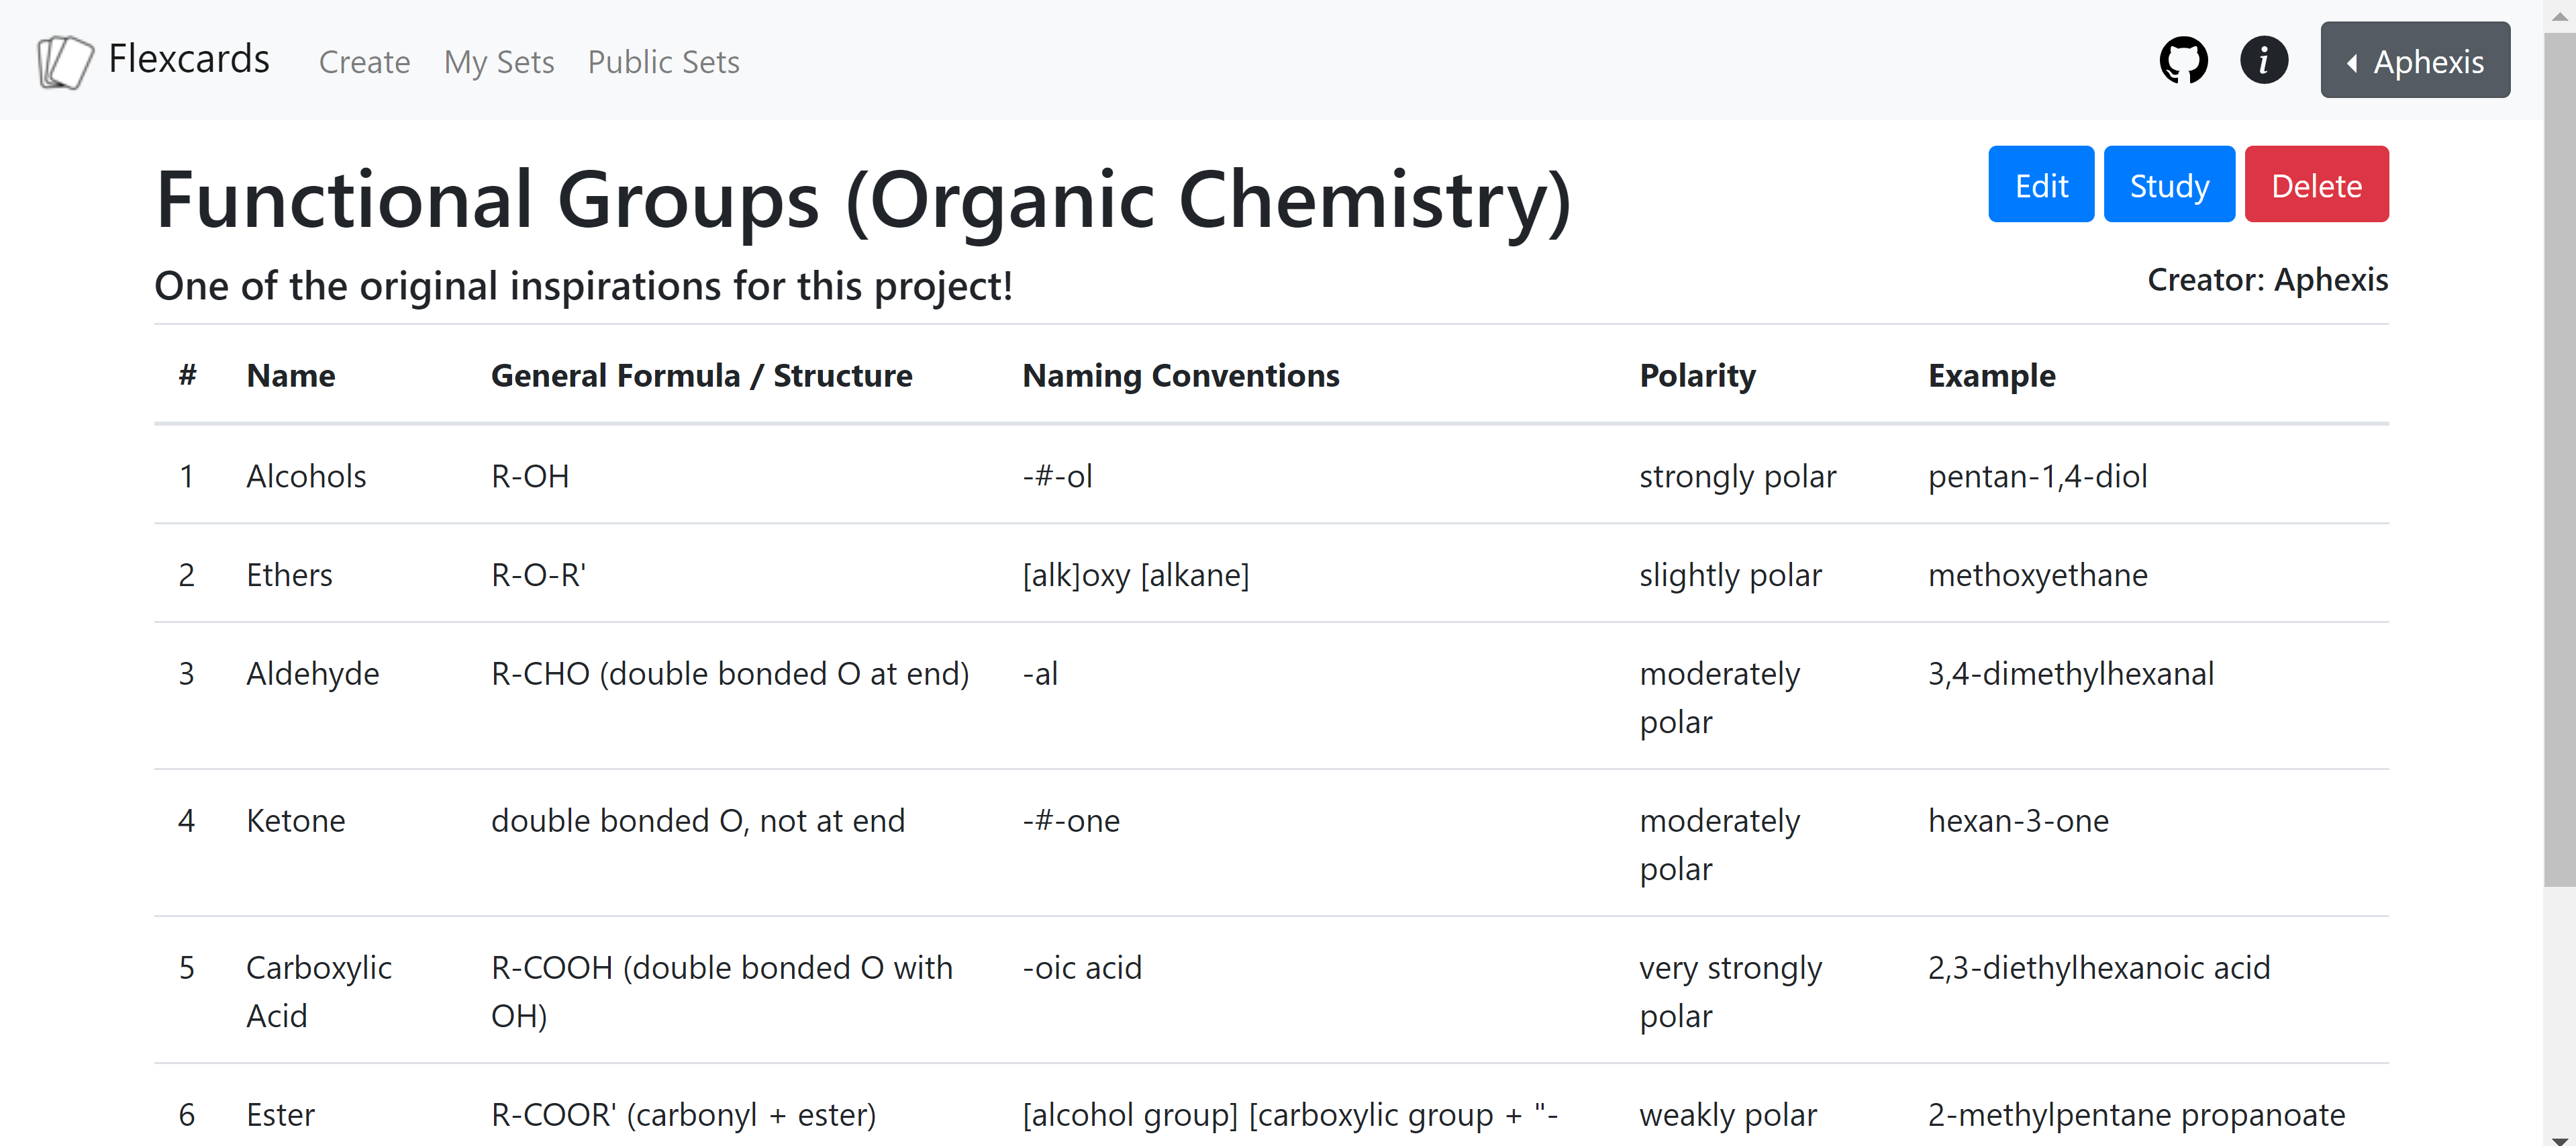Start studying with the Study button
This screenshot has width=2576, height=1146.
coord(2168,185)
